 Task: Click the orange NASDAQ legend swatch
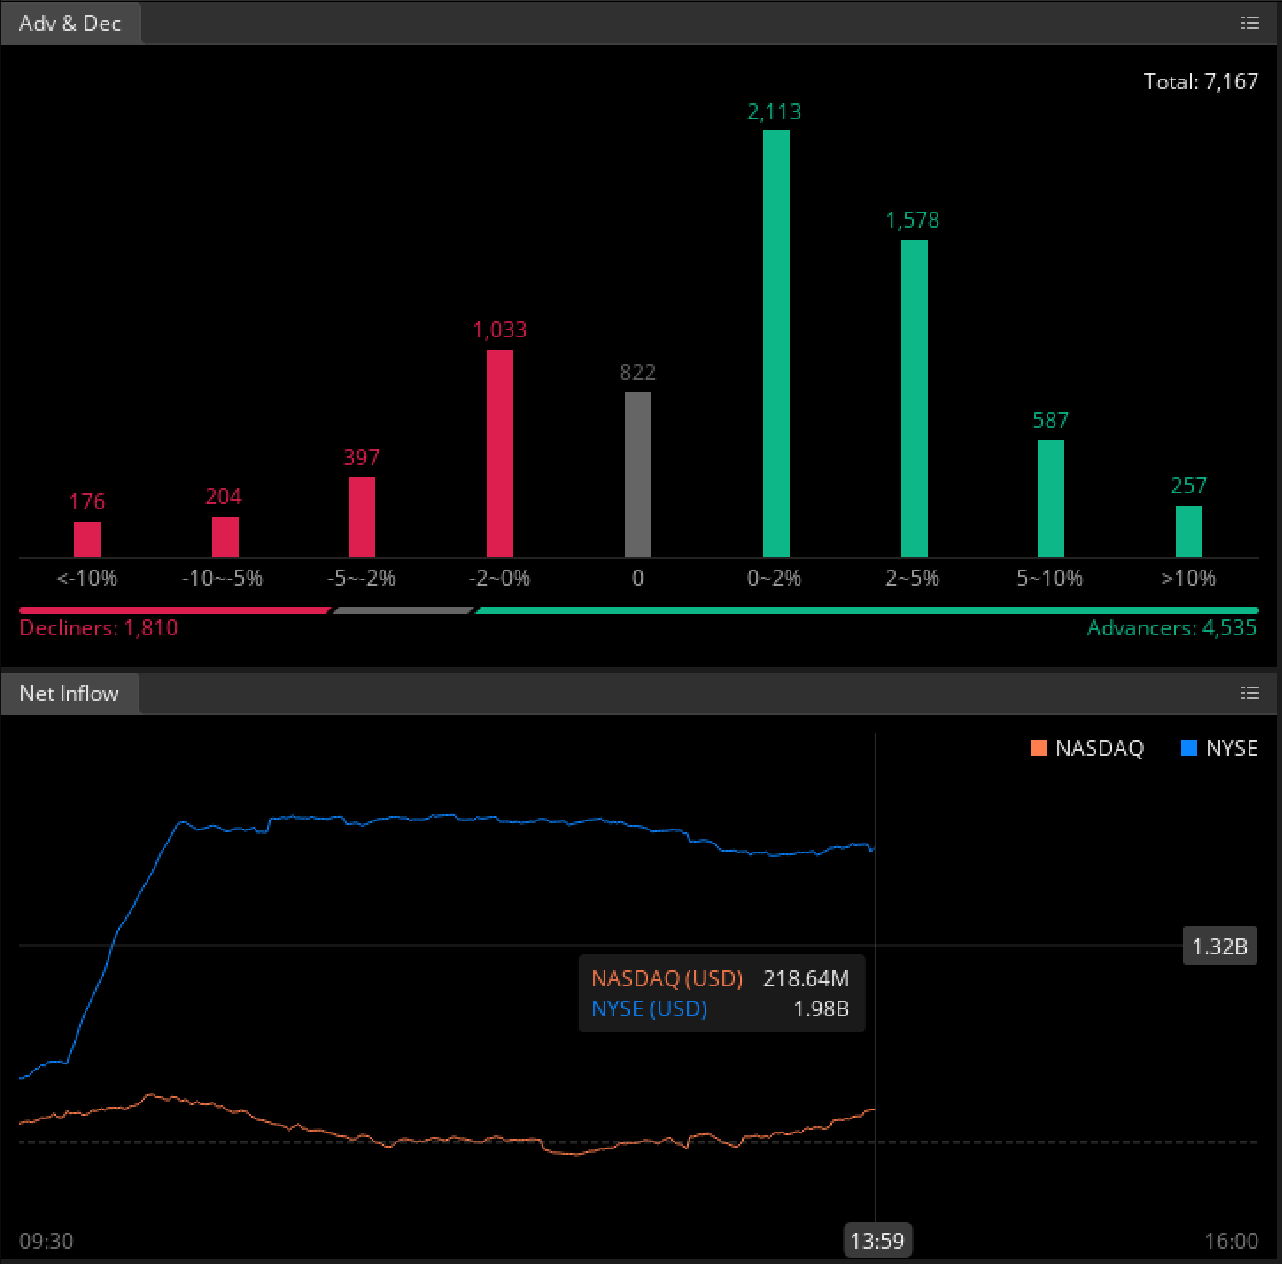1039,748
